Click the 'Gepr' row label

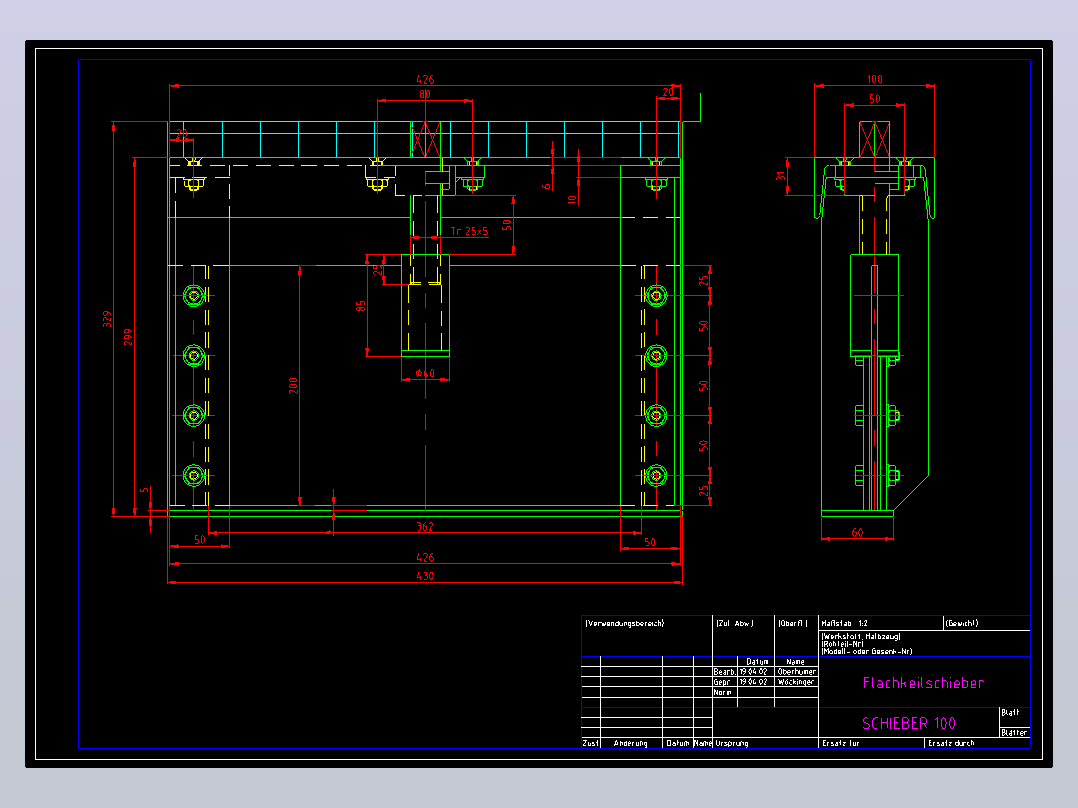[x=722, y=682]
